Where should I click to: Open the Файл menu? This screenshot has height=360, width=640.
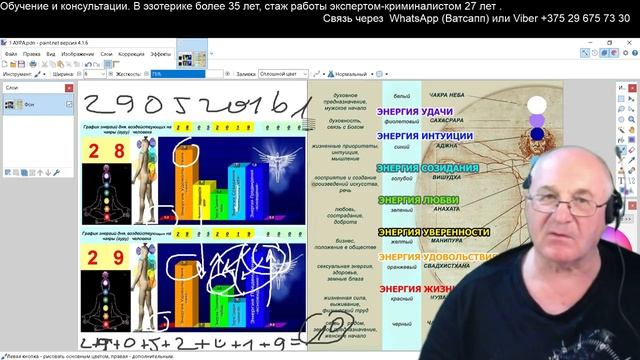[11, 54]
